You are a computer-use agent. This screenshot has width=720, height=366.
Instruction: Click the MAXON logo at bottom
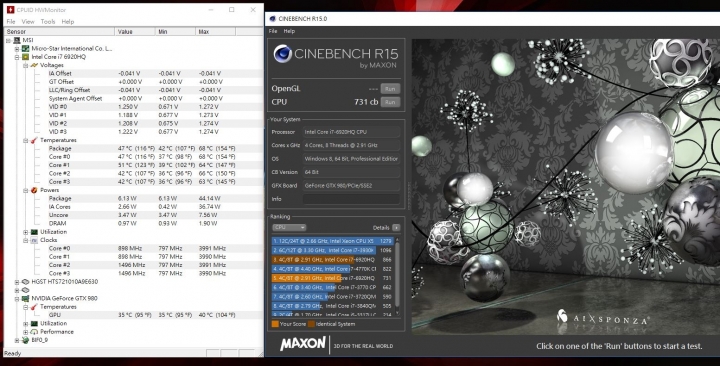303,344
